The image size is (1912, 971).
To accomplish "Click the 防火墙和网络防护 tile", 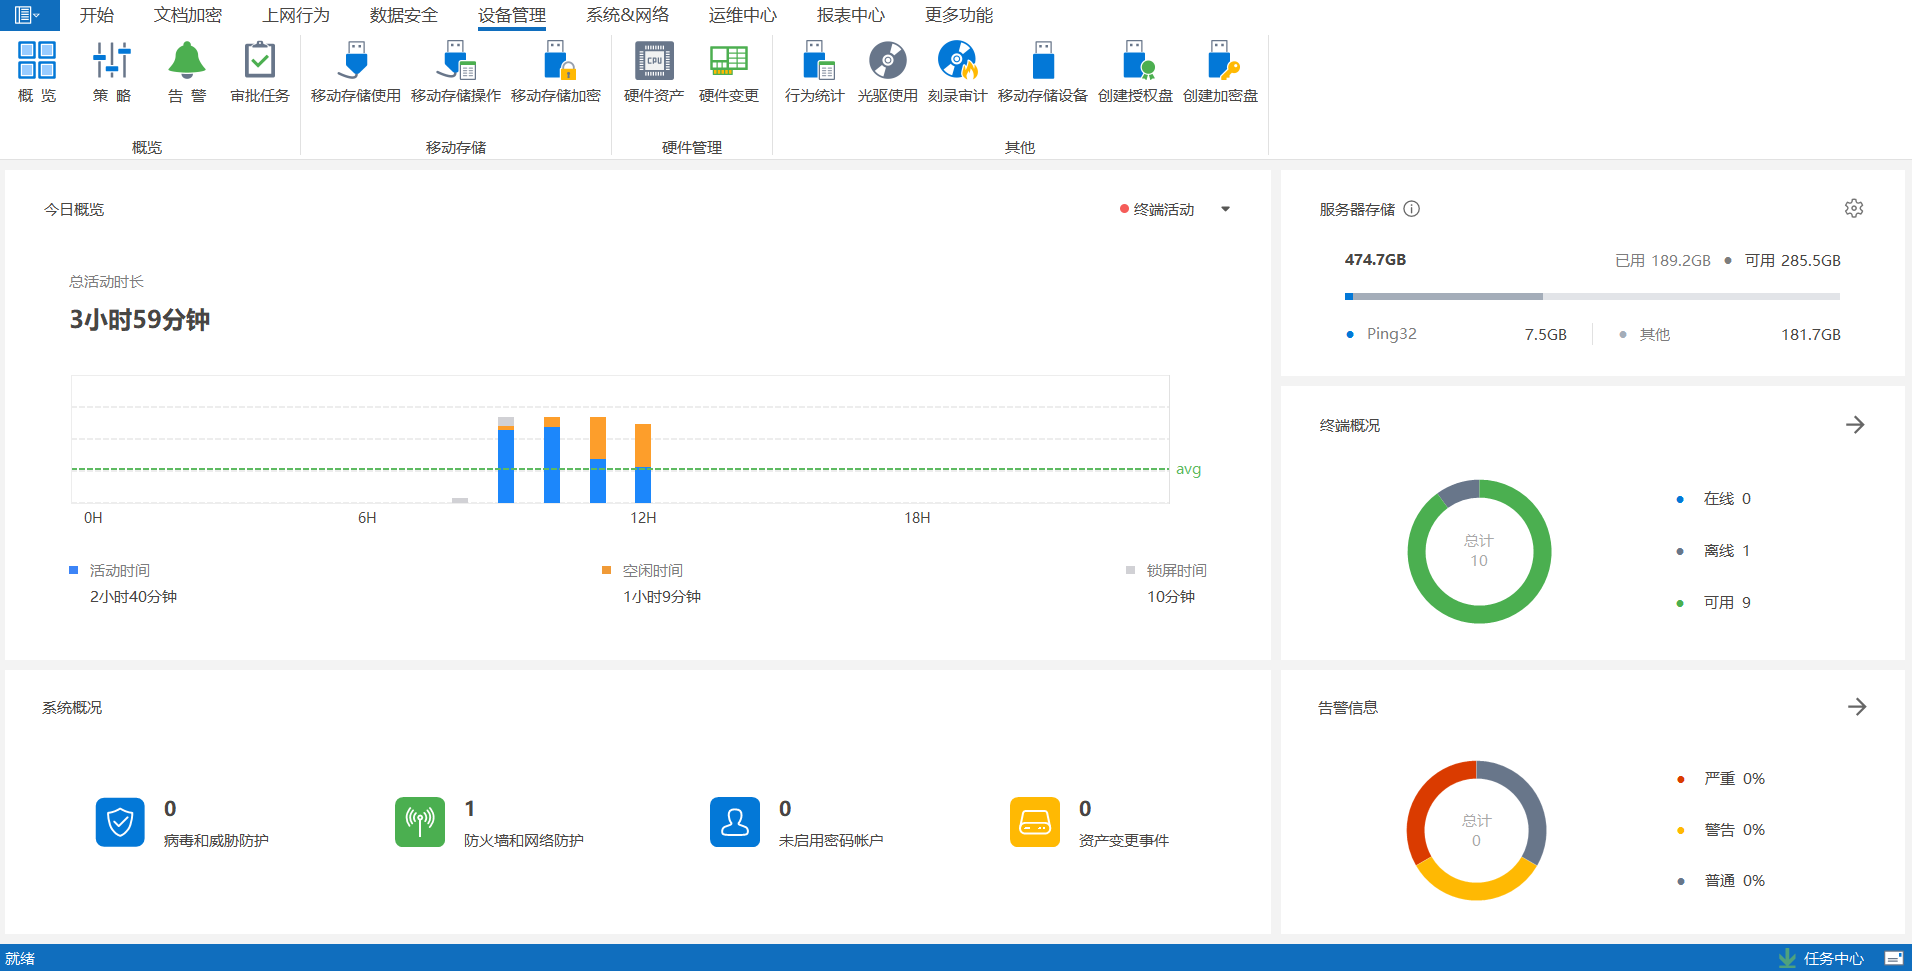I will 420,822.
